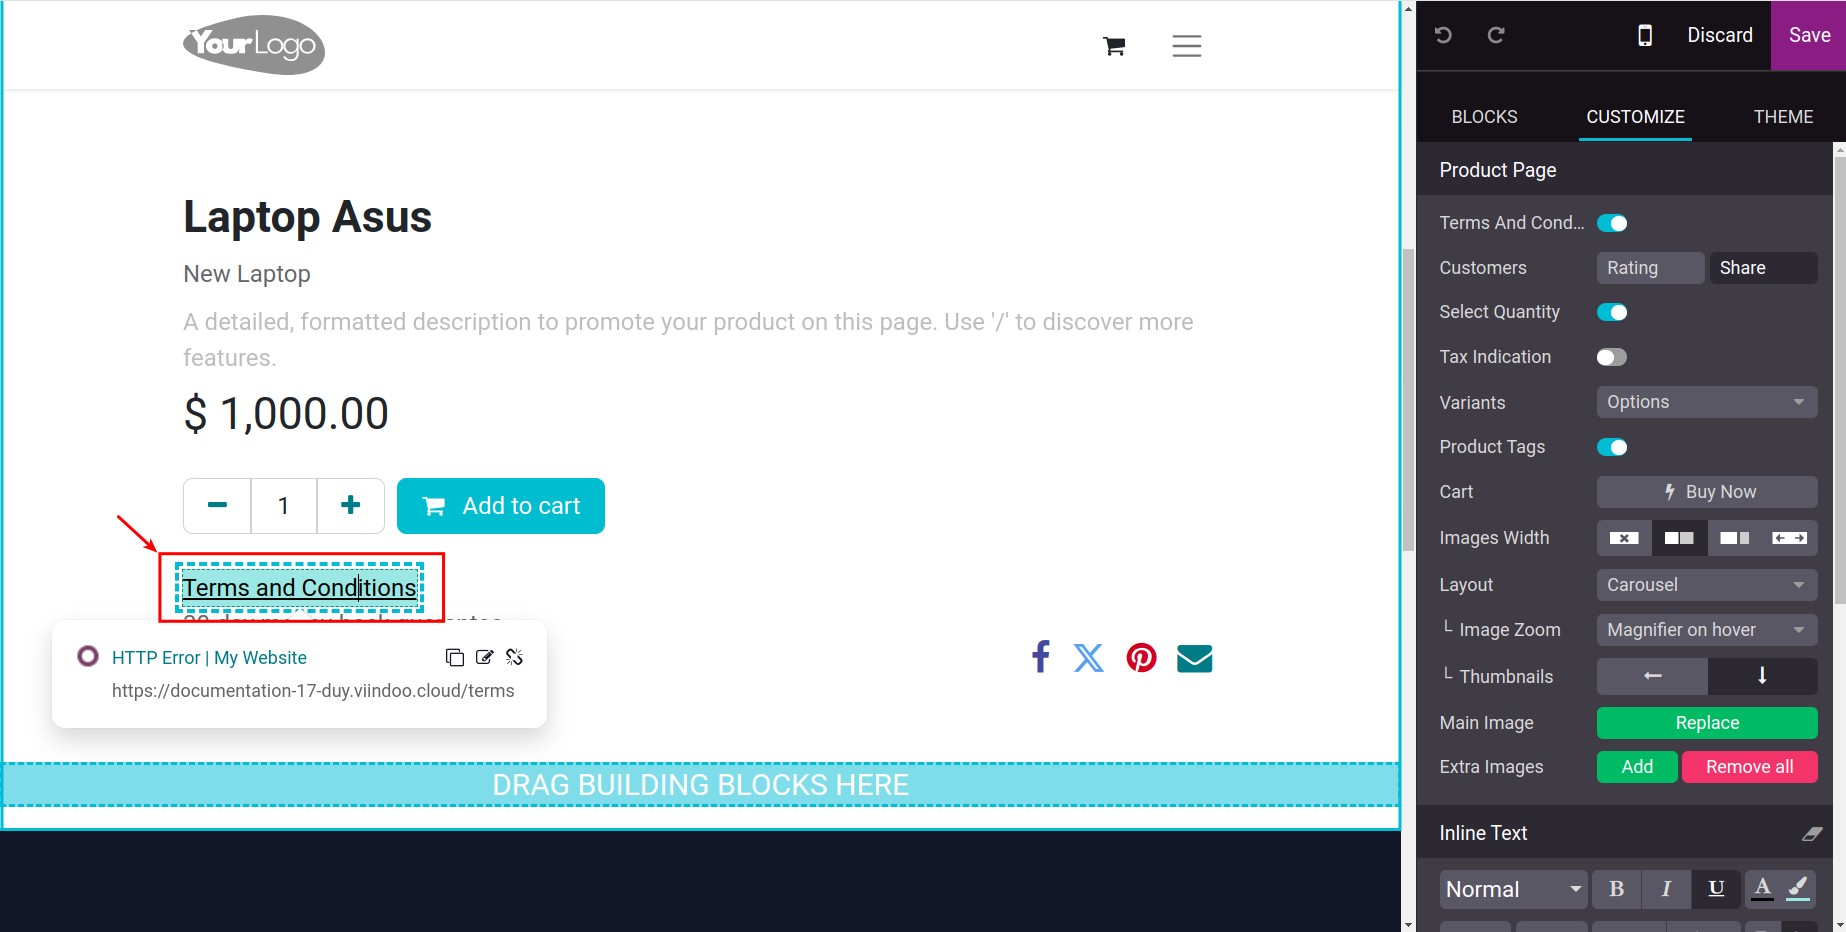Enable the Tax Indication toggle
The height and width of the screenshot is (932, 1846).
1610,357
